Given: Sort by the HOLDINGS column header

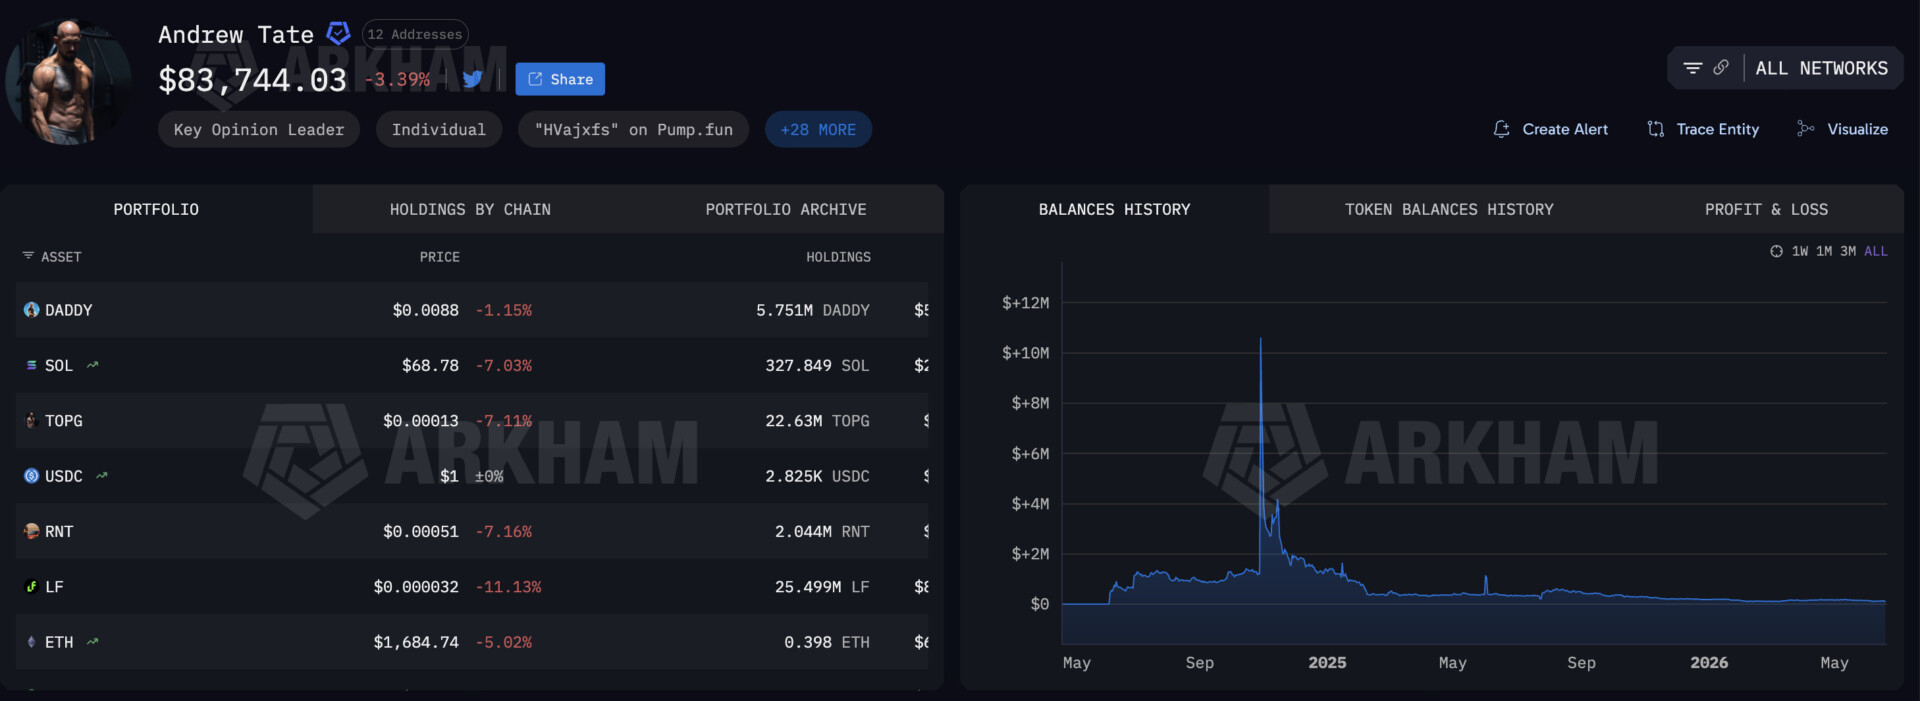Looking at the screenshot, I should tap(838, 257).
